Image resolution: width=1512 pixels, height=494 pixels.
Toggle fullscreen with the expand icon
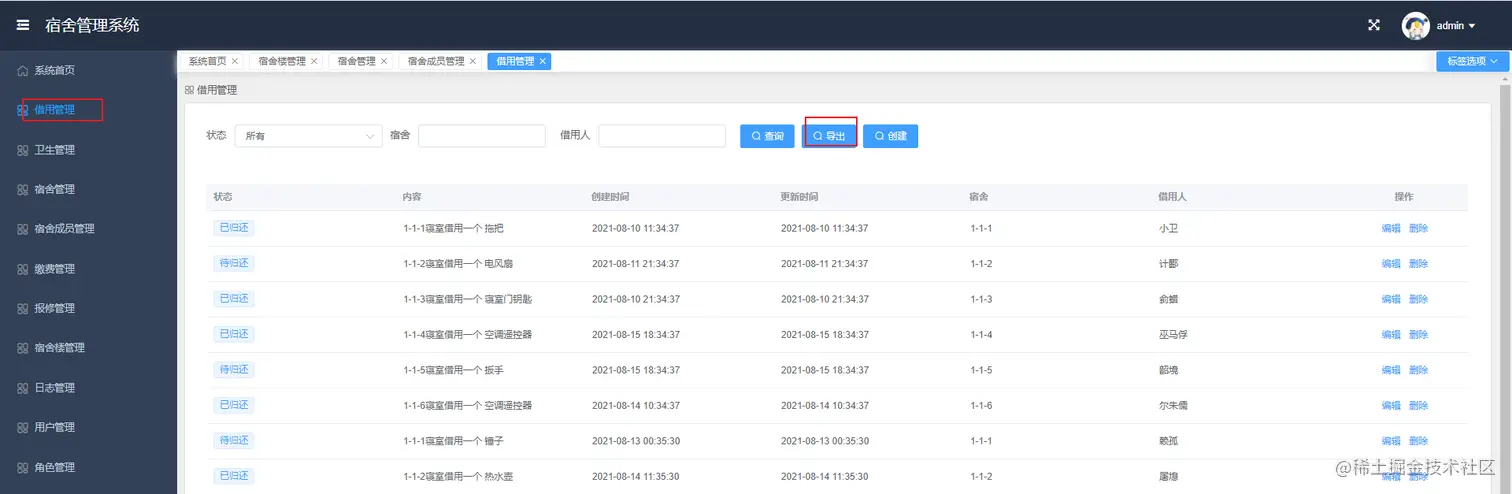(x=1374, y=26)
